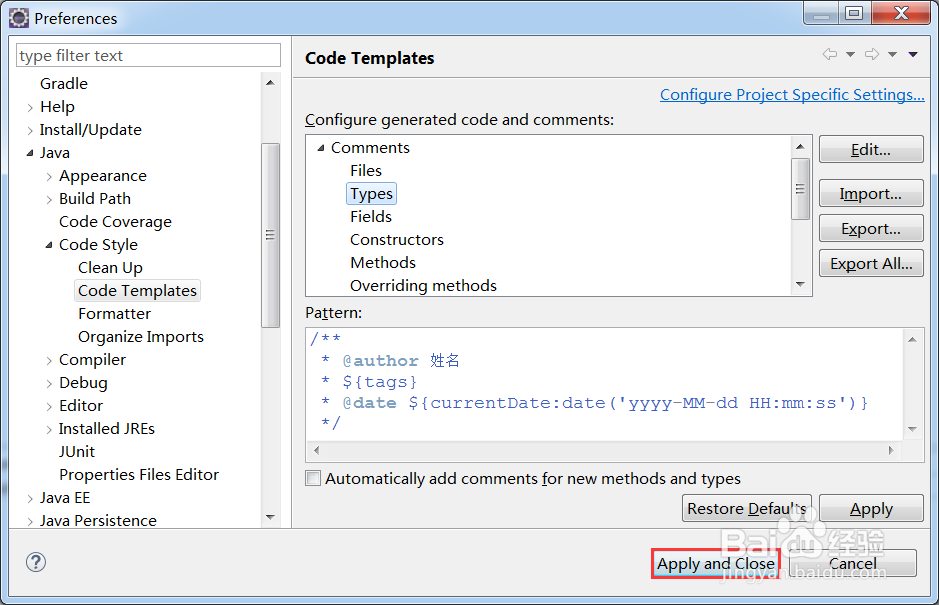Open the back history dropdown arrow
The height and width of the screenshot is (605, 939).
850,55
